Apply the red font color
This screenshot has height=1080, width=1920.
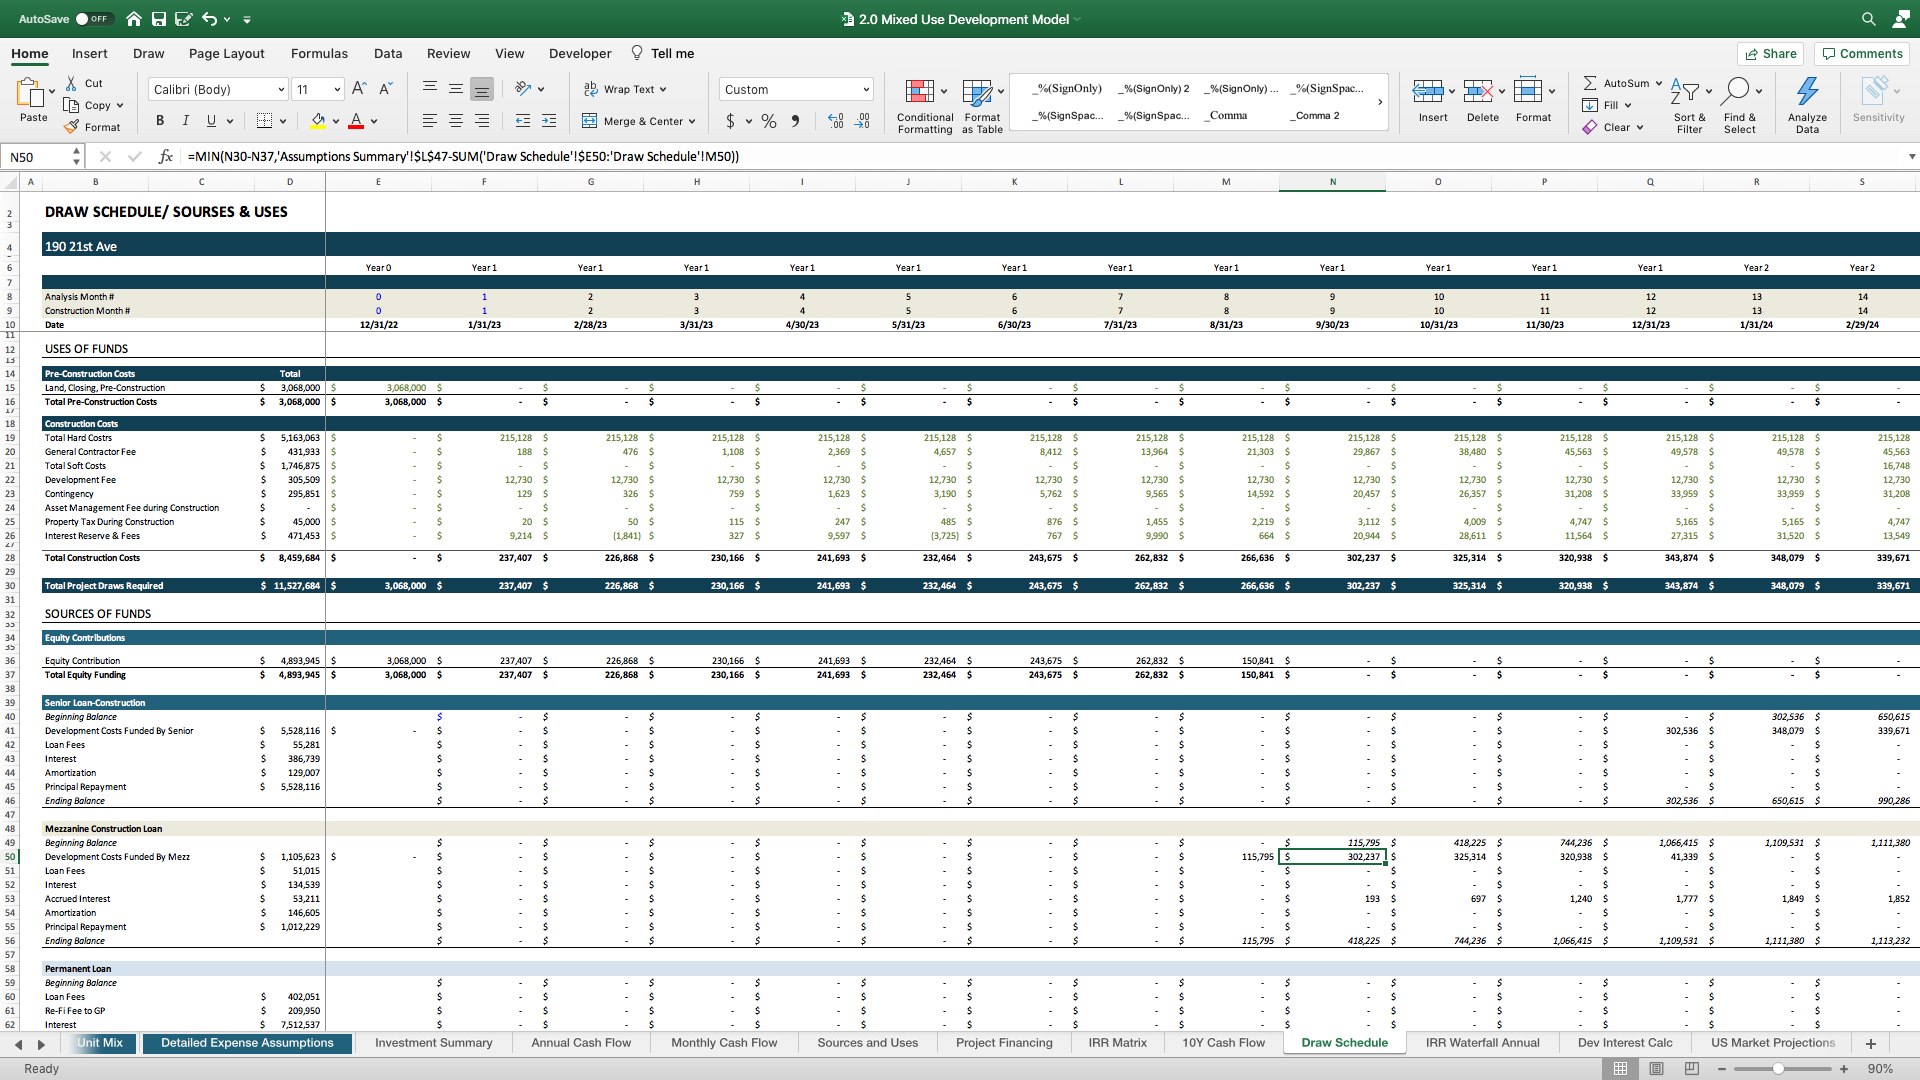356,121
